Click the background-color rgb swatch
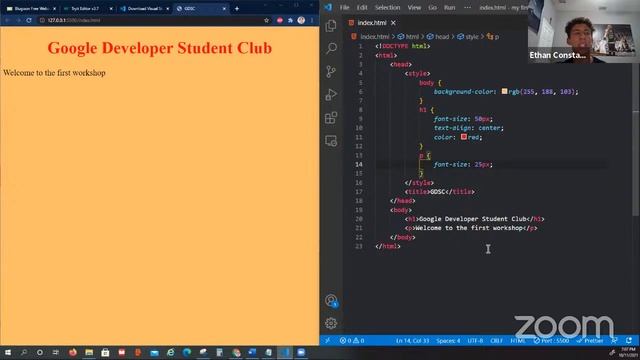This screenshot has height=360, width=640. pos(504,91)
